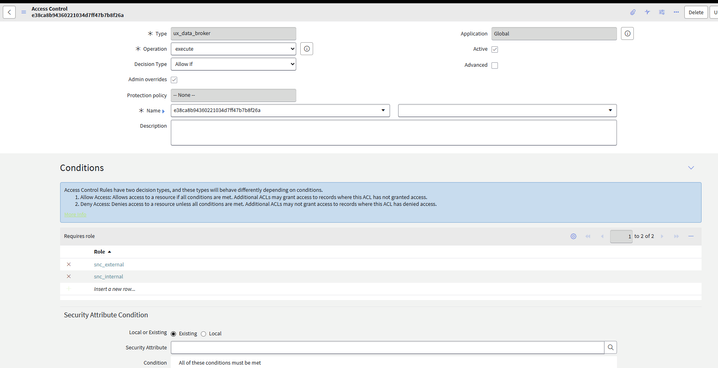Show info icon beside Operation field
This screenshot has height=368, width=718.
307,49
